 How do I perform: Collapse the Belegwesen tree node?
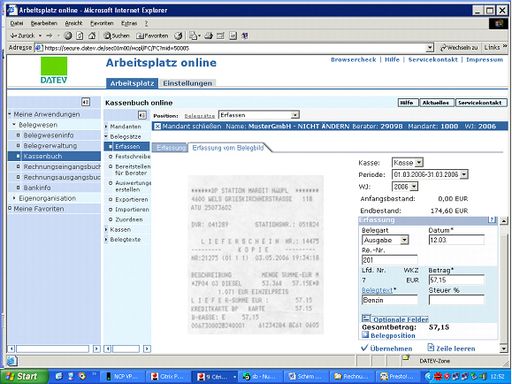tap(14, 124)
